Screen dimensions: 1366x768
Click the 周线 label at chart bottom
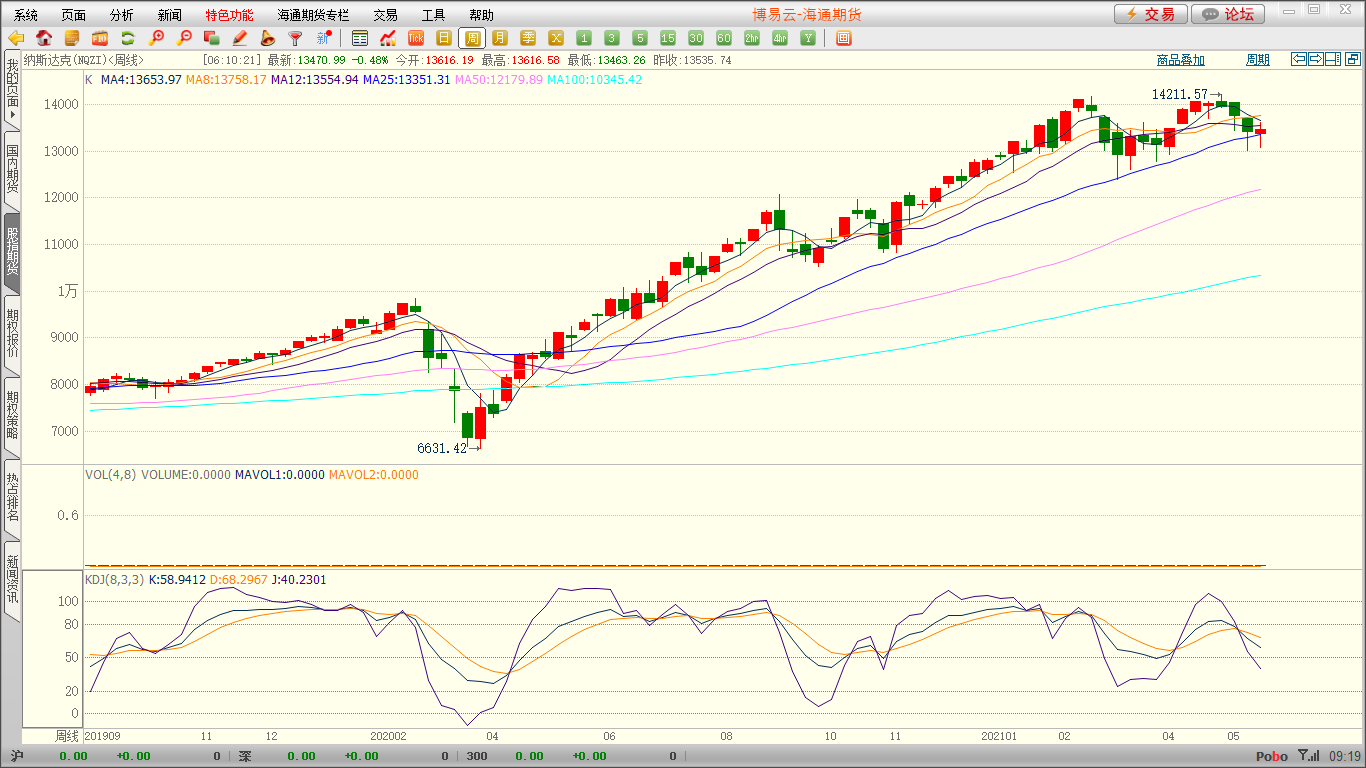(x=67, y=736)
